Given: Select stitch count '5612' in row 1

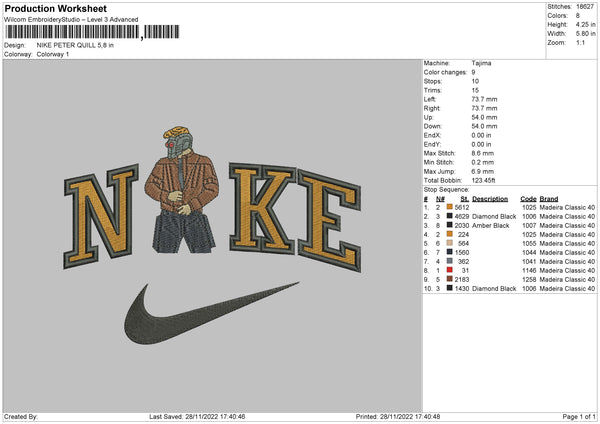Looking at the screenshot, I should click(461, 207).
